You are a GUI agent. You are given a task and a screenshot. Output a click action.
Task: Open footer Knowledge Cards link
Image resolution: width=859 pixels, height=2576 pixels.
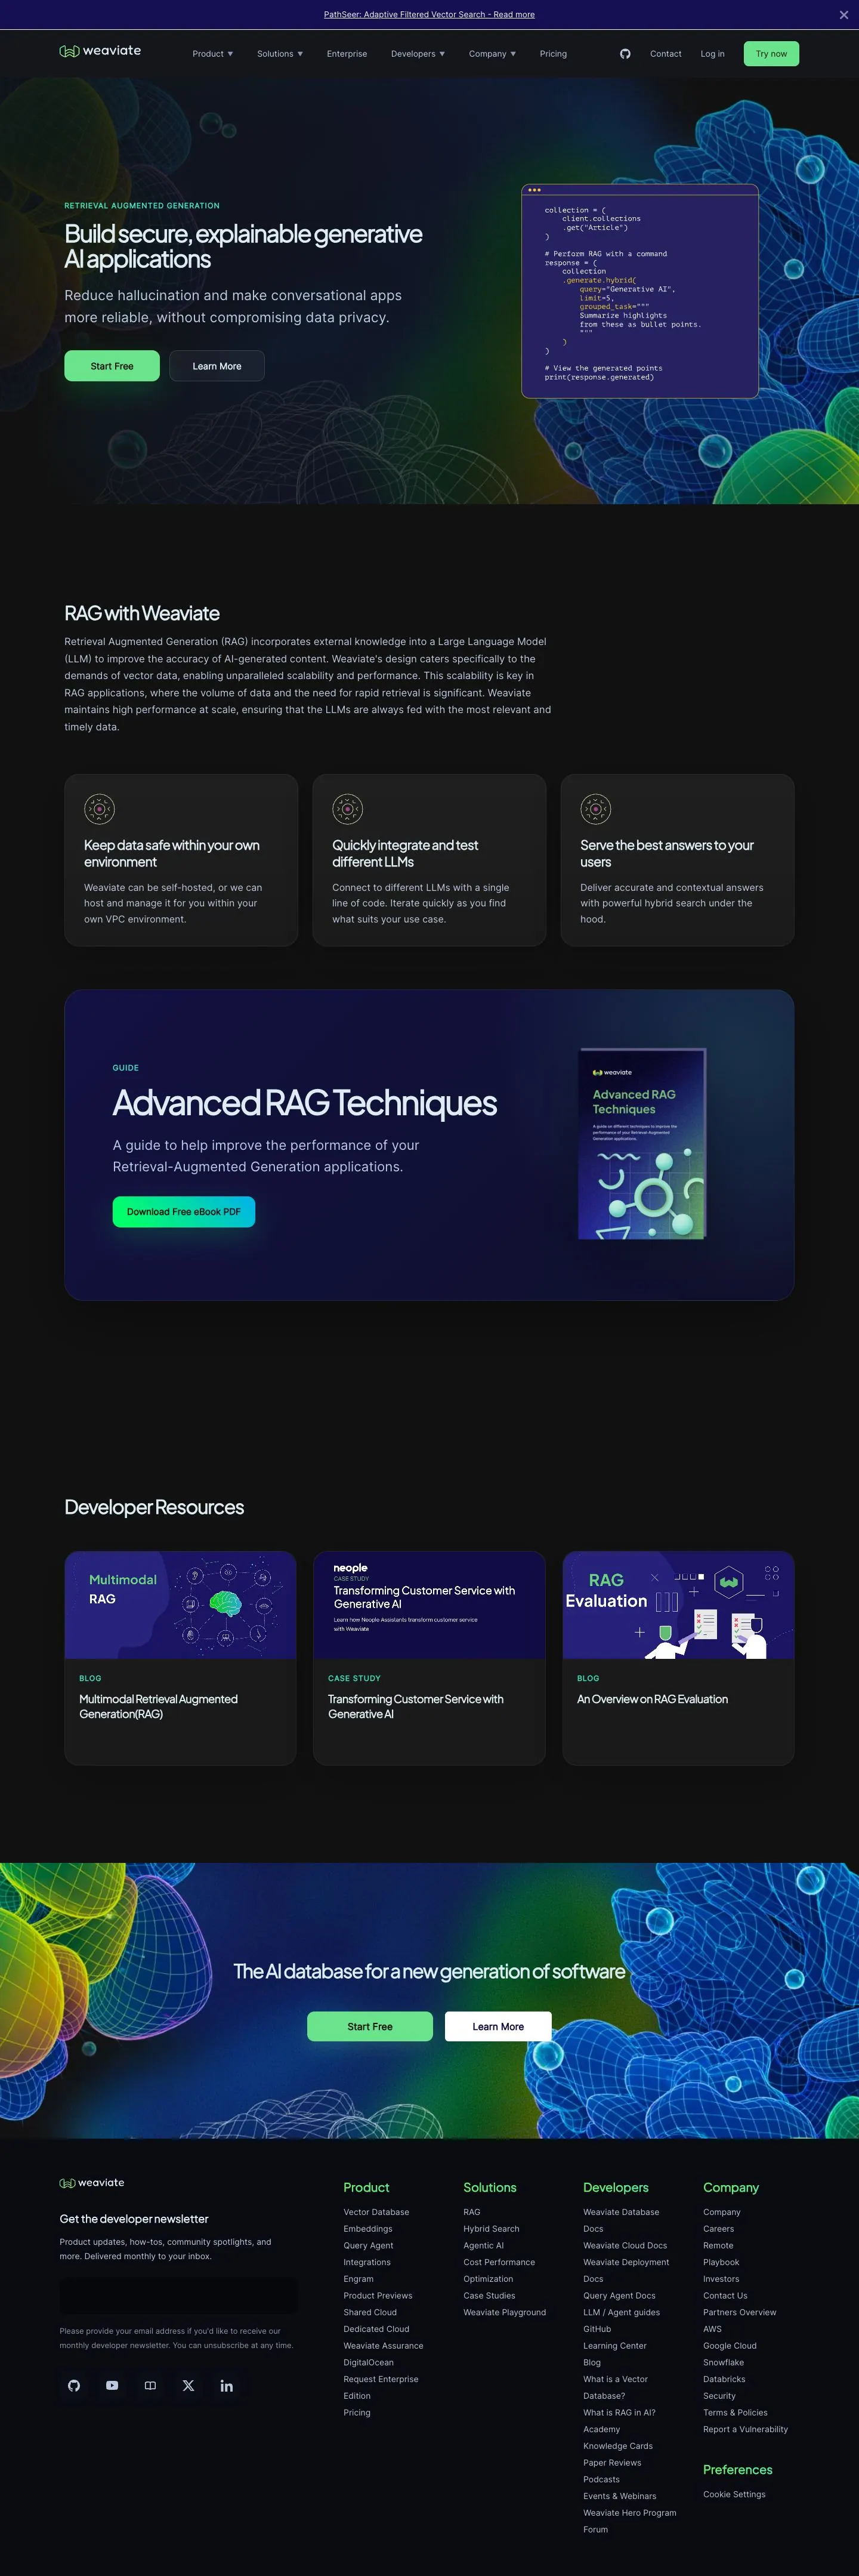[x=618, y=2446]
